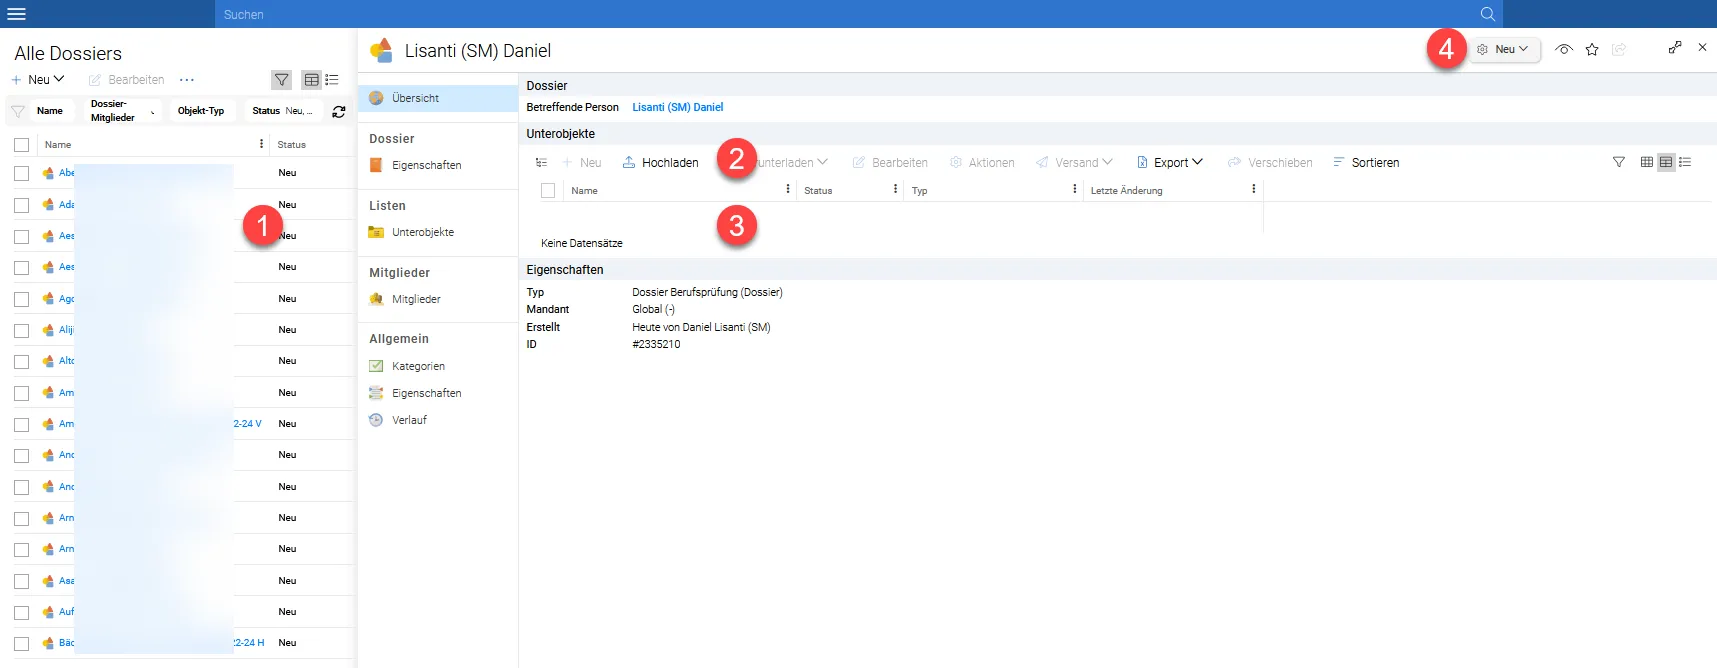
Task: Open the Typ column menu in Unterobjekte
Action: 1075,189
